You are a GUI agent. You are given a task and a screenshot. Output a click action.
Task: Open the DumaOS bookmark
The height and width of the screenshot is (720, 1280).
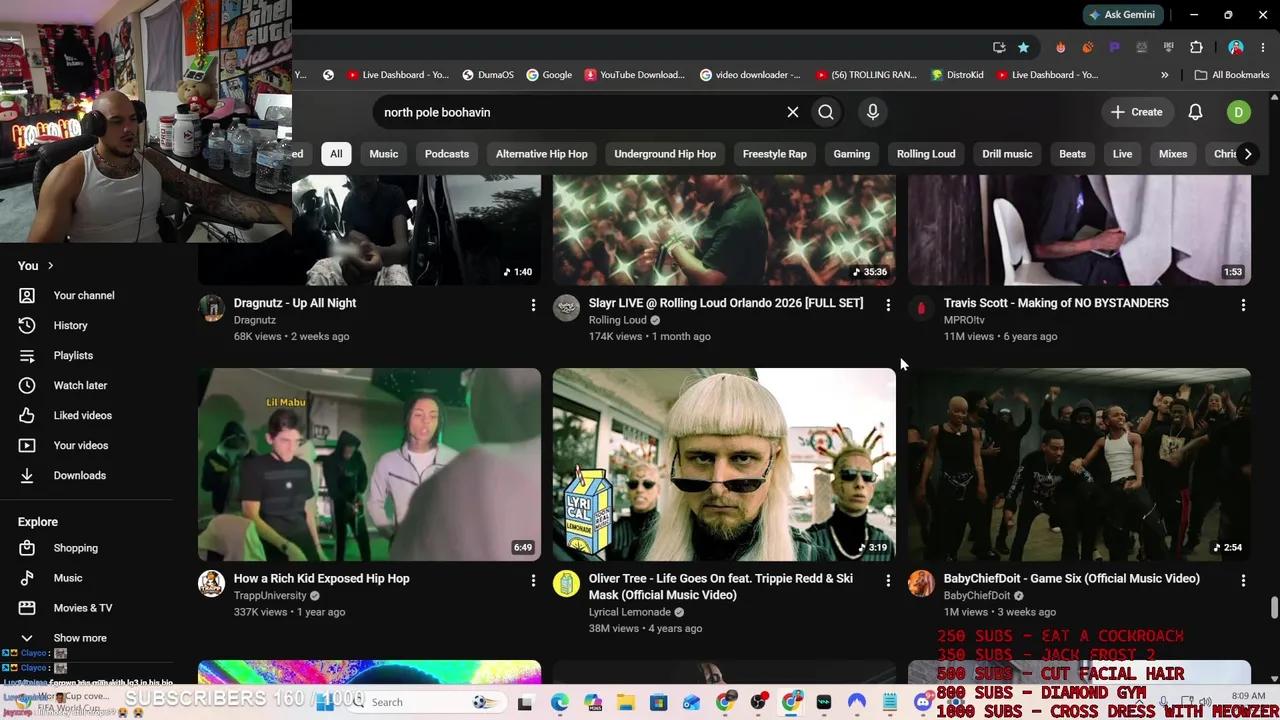(x=487, y=75)
